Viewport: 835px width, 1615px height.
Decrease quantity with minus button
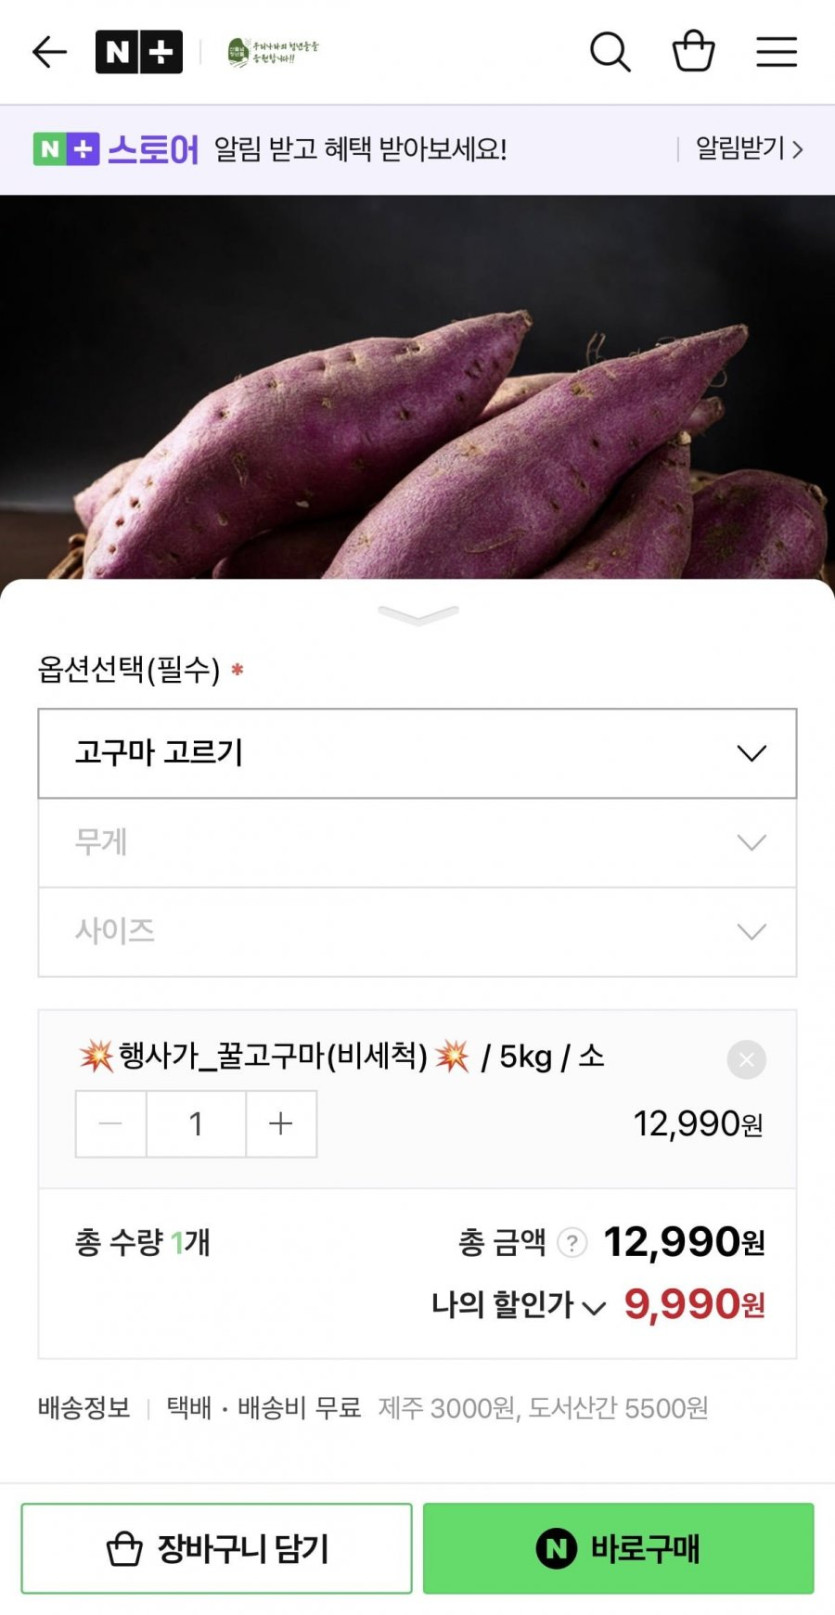point(111,1124)
